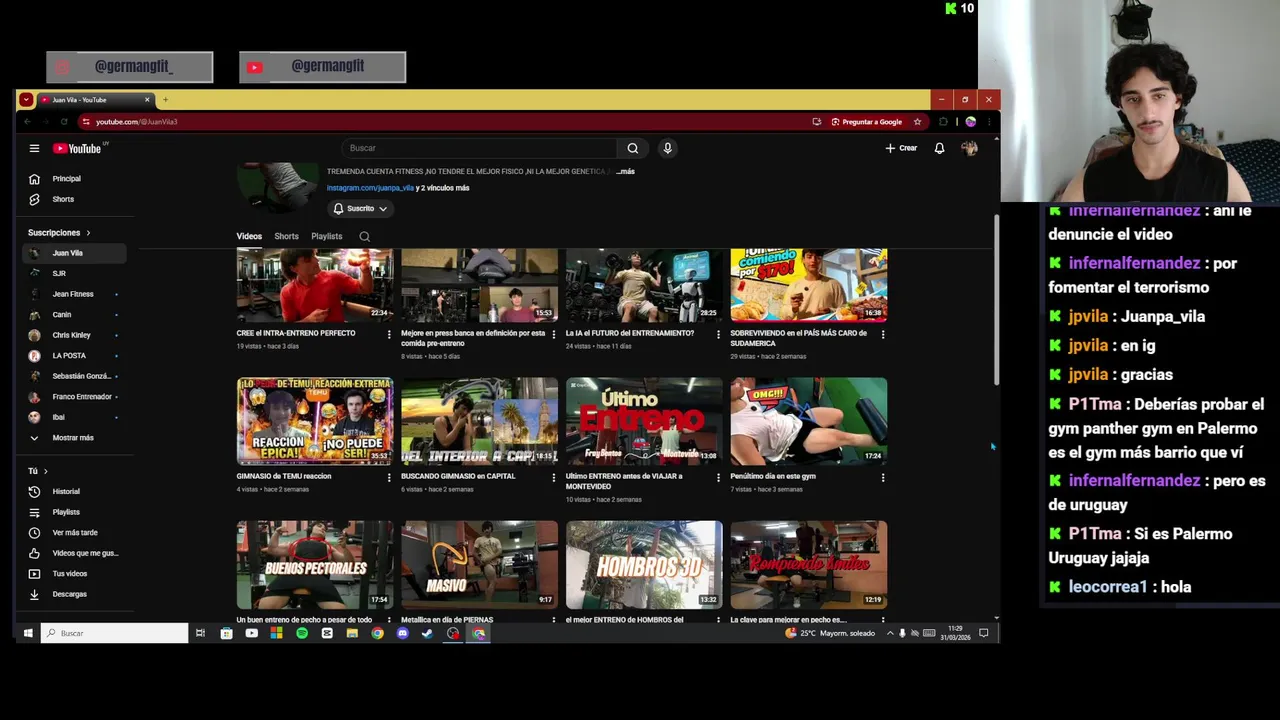Open Discord from the taskbar

coord(403,633)
